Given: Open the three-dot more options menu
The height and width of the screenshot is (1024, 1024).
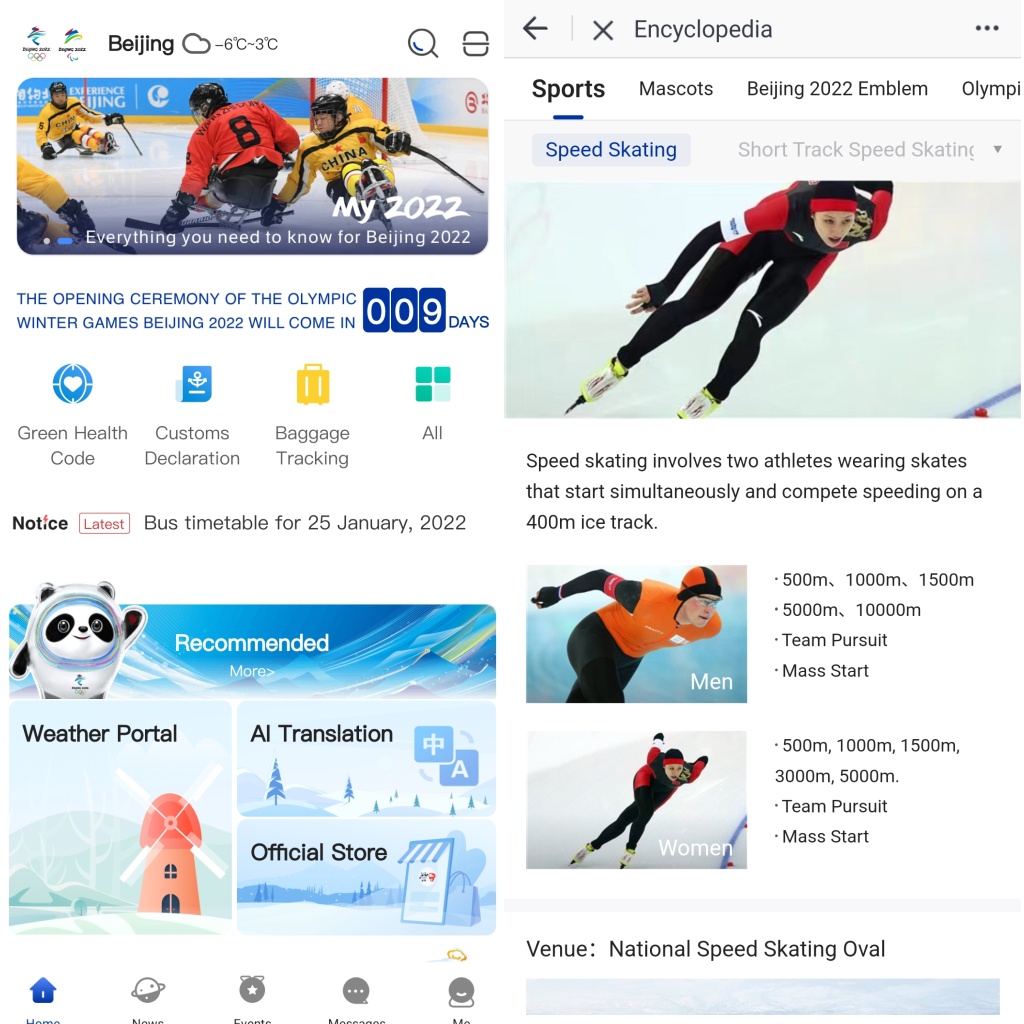Looking at the screenshot, I should [987, 28].
